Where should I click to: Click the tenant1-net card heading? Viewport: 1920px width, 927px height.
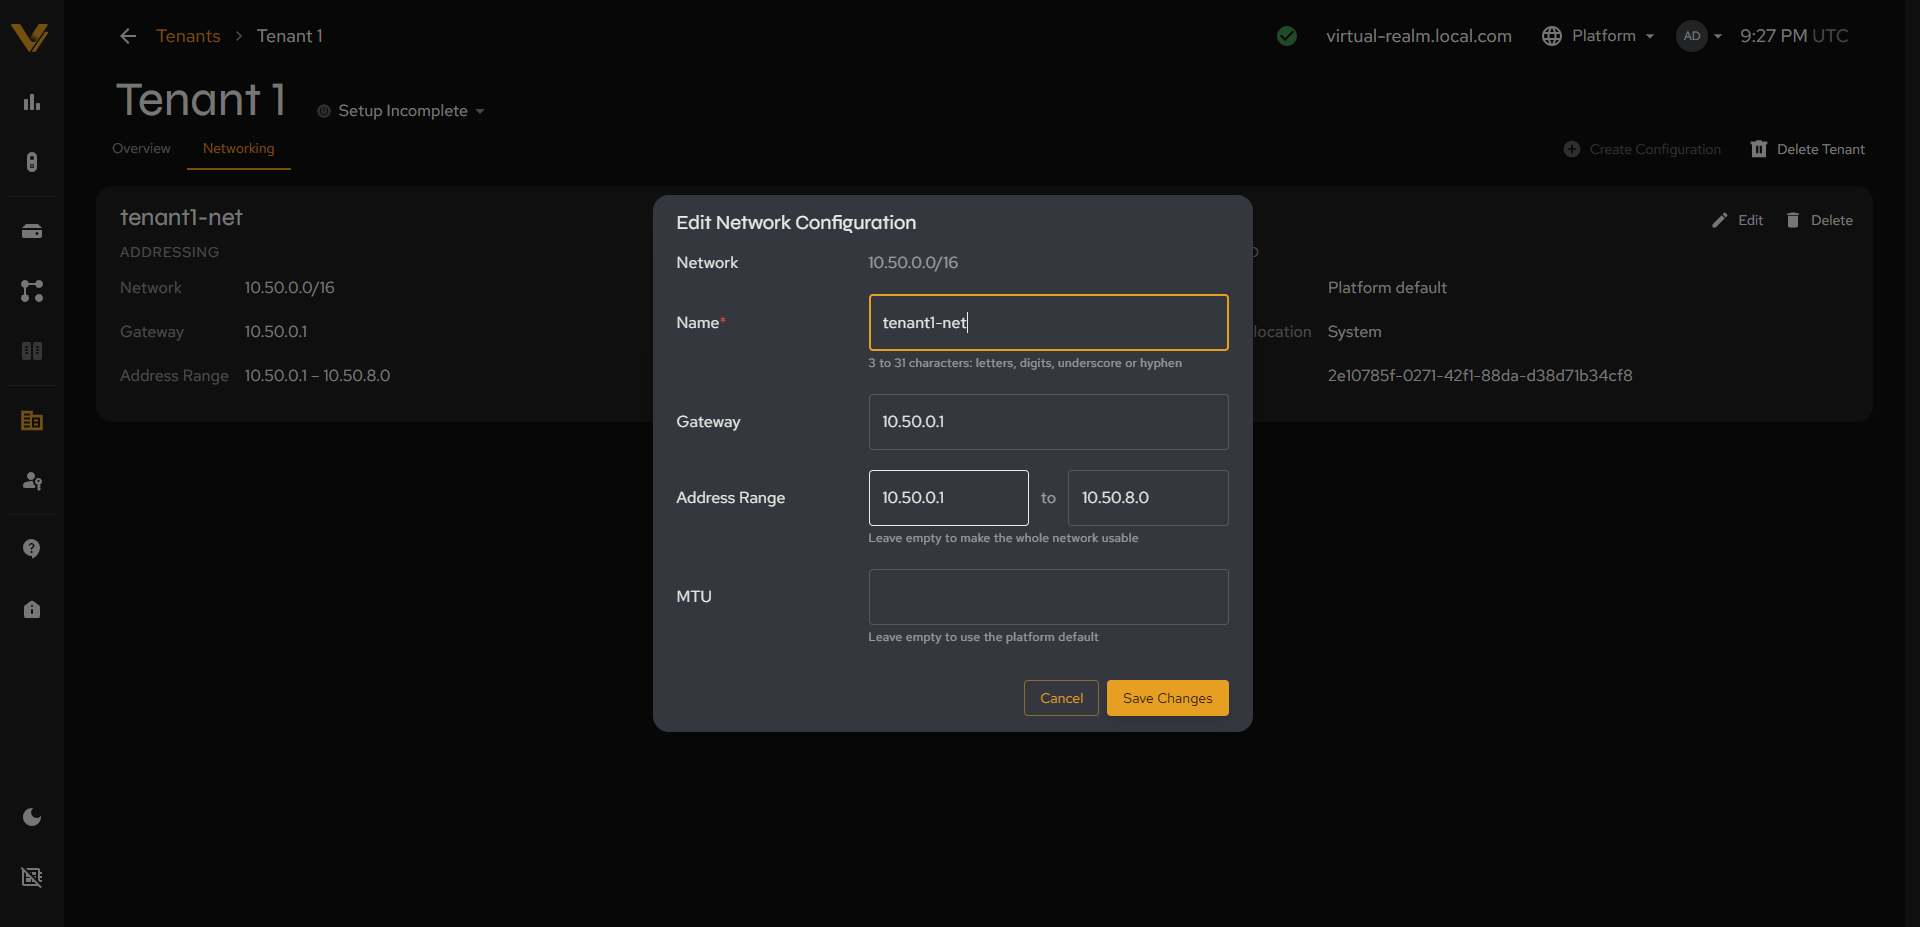181,218
